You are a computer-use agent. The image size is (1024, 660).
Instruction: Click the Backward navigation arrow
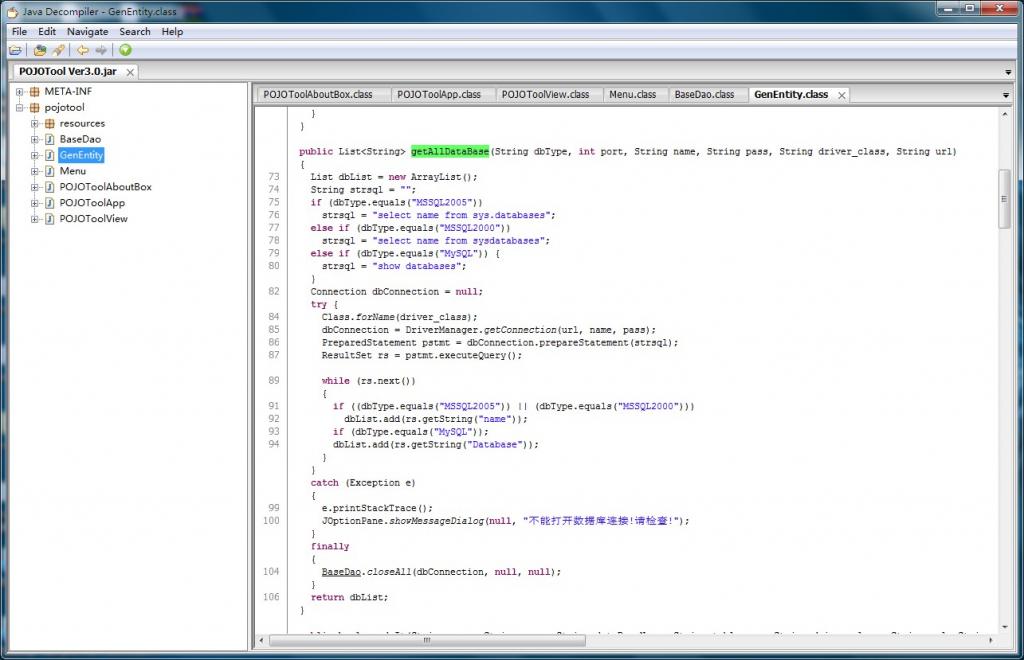pyautogui.click(x=82, y=50)
